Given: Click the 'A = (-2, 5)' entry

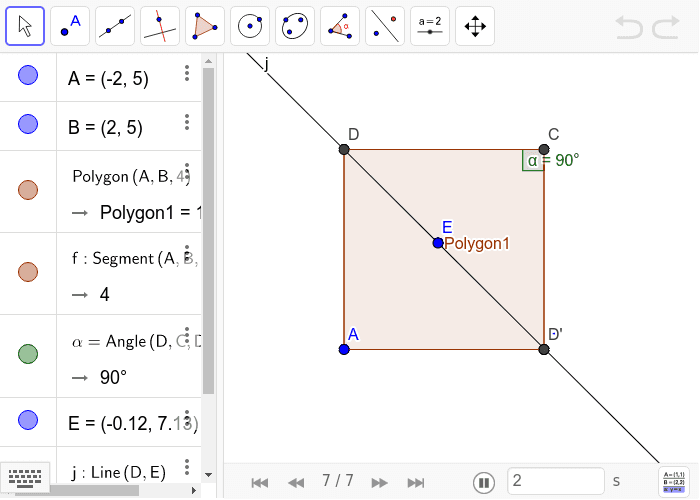Looking at the screenshot, I should tap(108, 79).
